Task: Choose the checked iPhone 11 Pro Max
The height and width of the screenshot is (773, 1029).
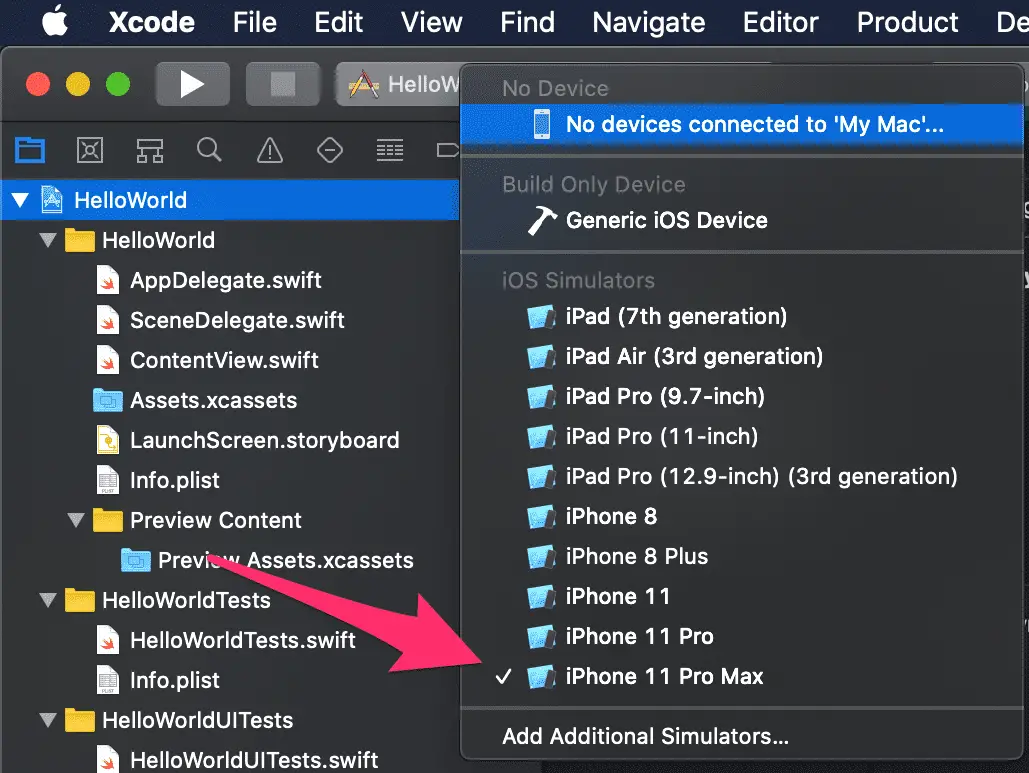Action: point(742,677)
